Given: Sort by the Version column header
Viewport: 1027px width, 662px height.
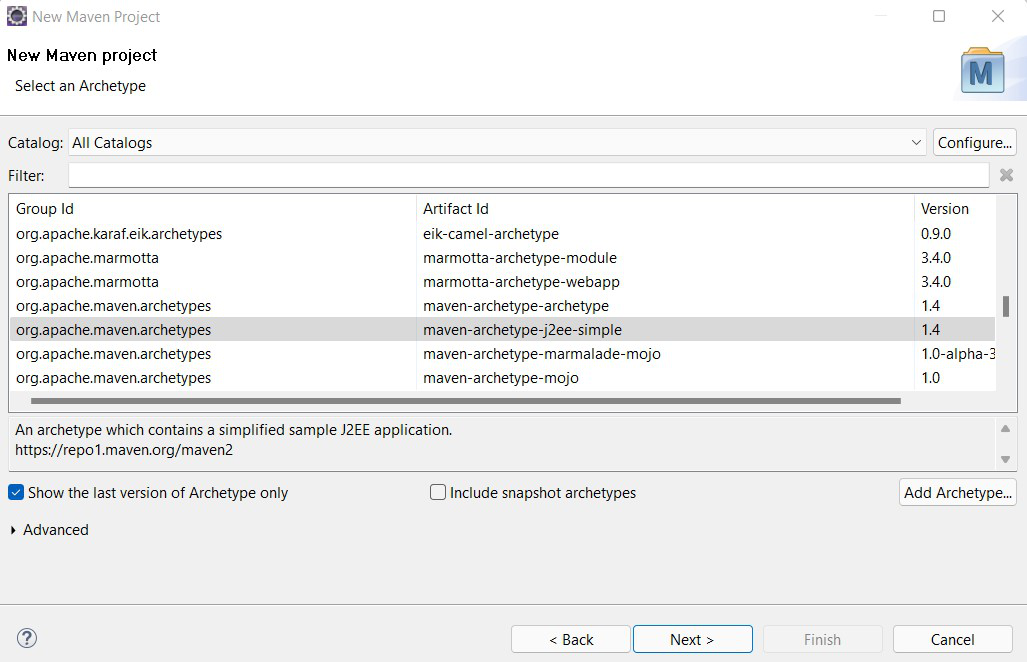Looking at the screenshot, I should (954, 208).
